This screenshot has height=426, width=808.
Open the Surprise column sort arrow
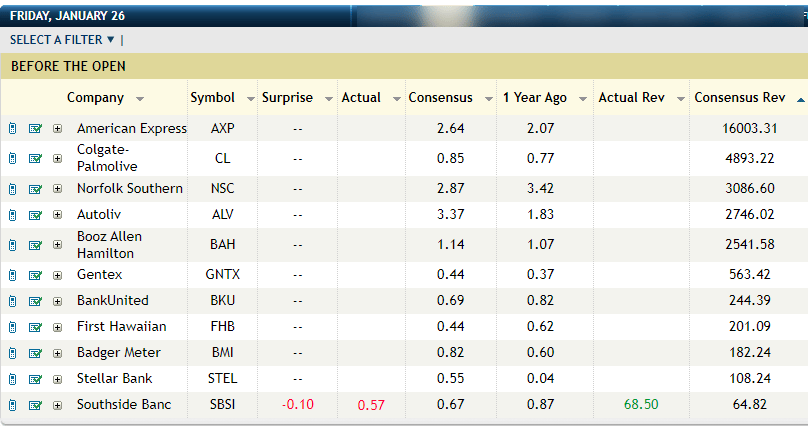click(x=329, y=99)
